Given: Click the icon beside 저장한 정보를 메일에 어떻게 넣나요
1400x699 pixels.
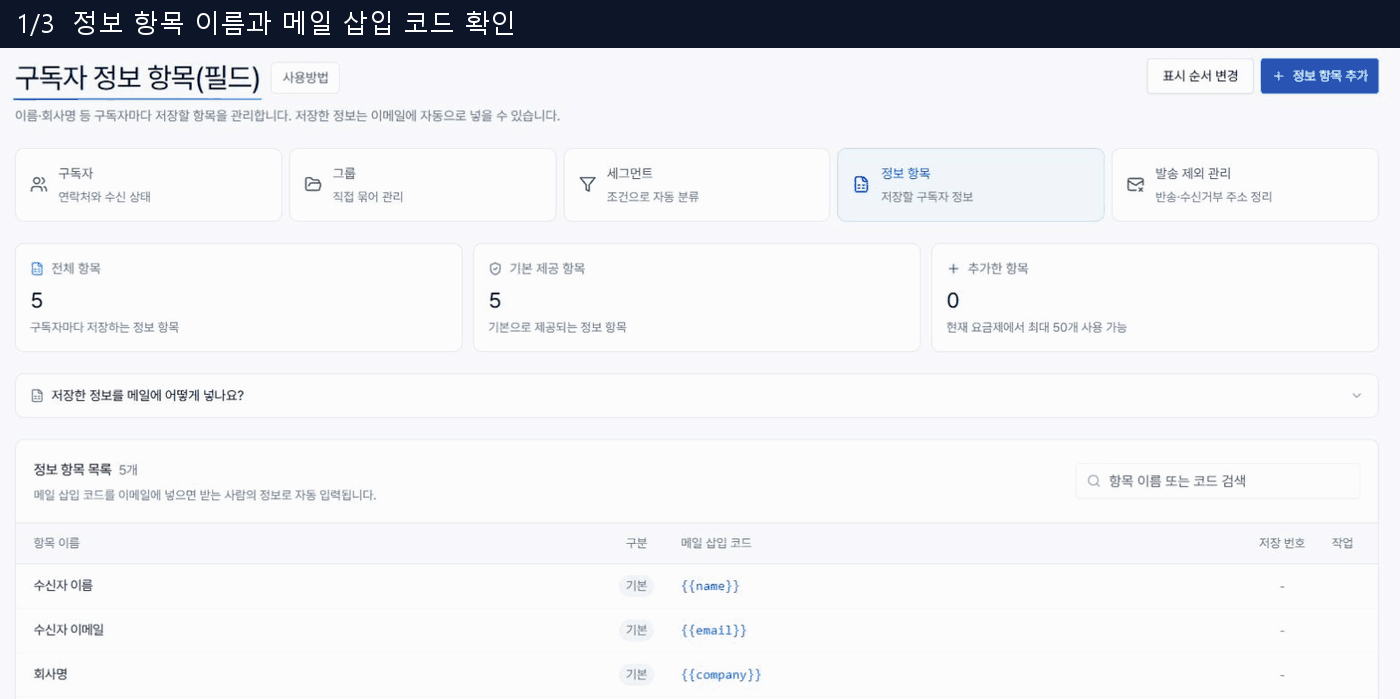Looking at the screenshot, I should tap(37, 396).
